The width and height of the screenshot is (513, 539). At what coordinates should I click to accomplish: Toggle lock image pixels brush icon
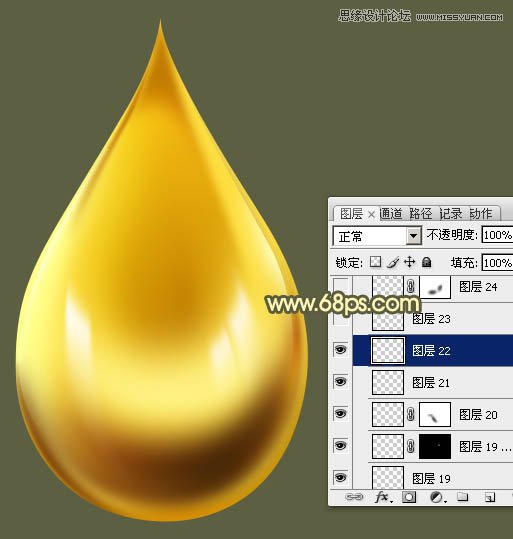click(393, 262)
